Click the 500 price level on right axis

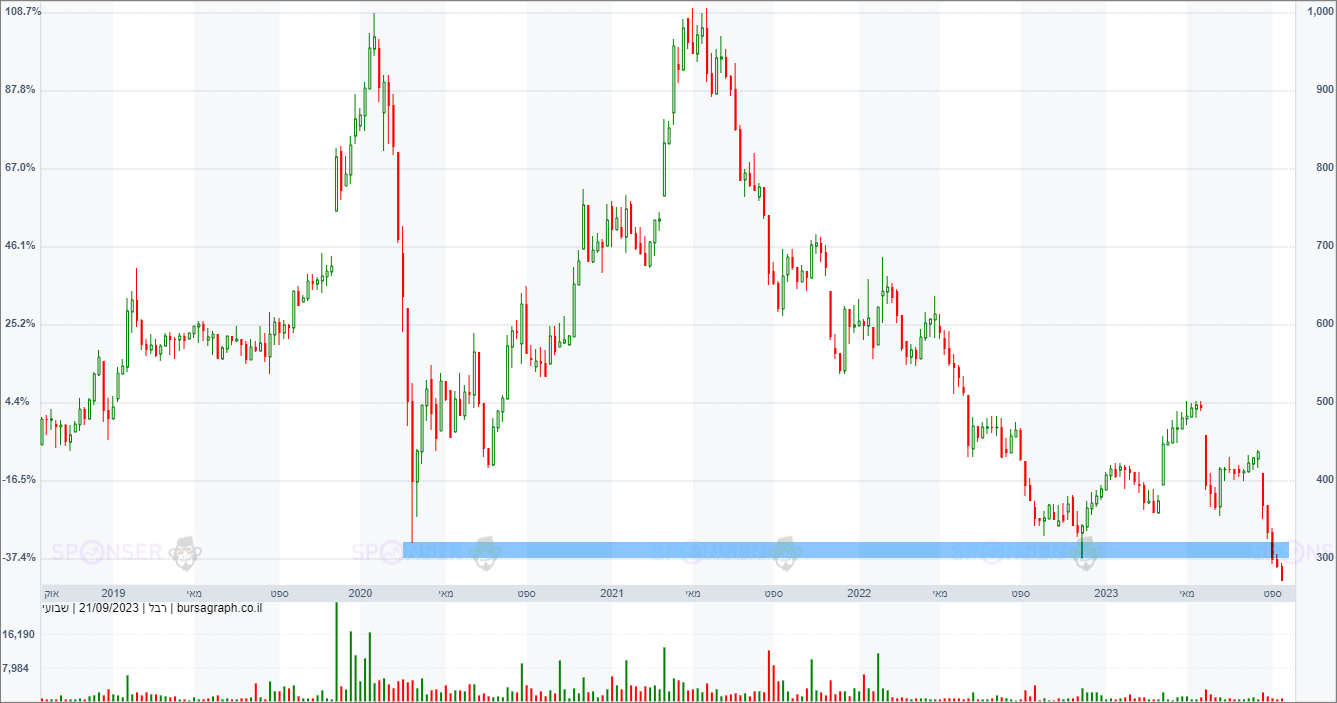pos(1317,402)
